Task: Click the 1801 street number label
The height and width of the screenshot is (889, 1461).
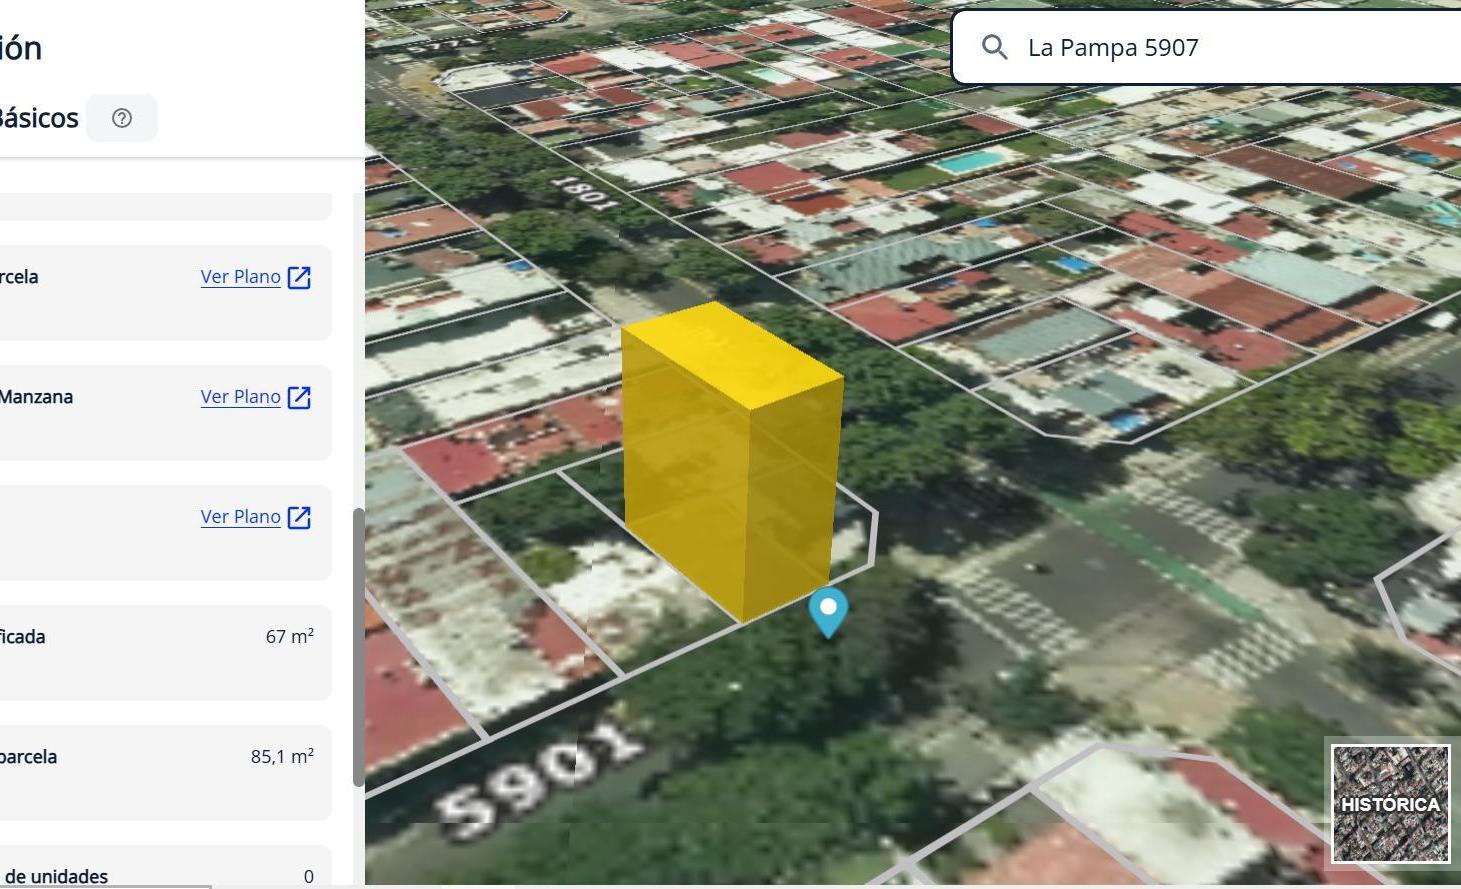Action: tap(584, 192)
